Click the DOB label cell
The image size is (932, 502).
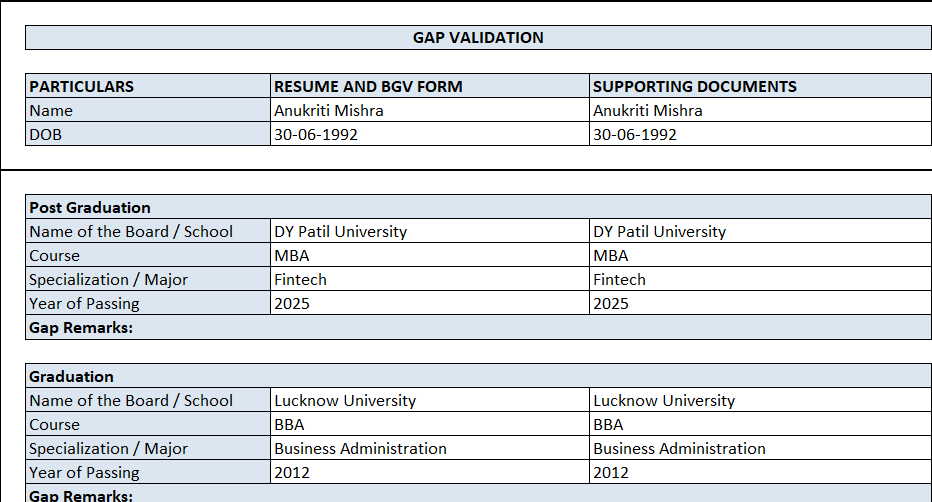click(x=148, y=135)
